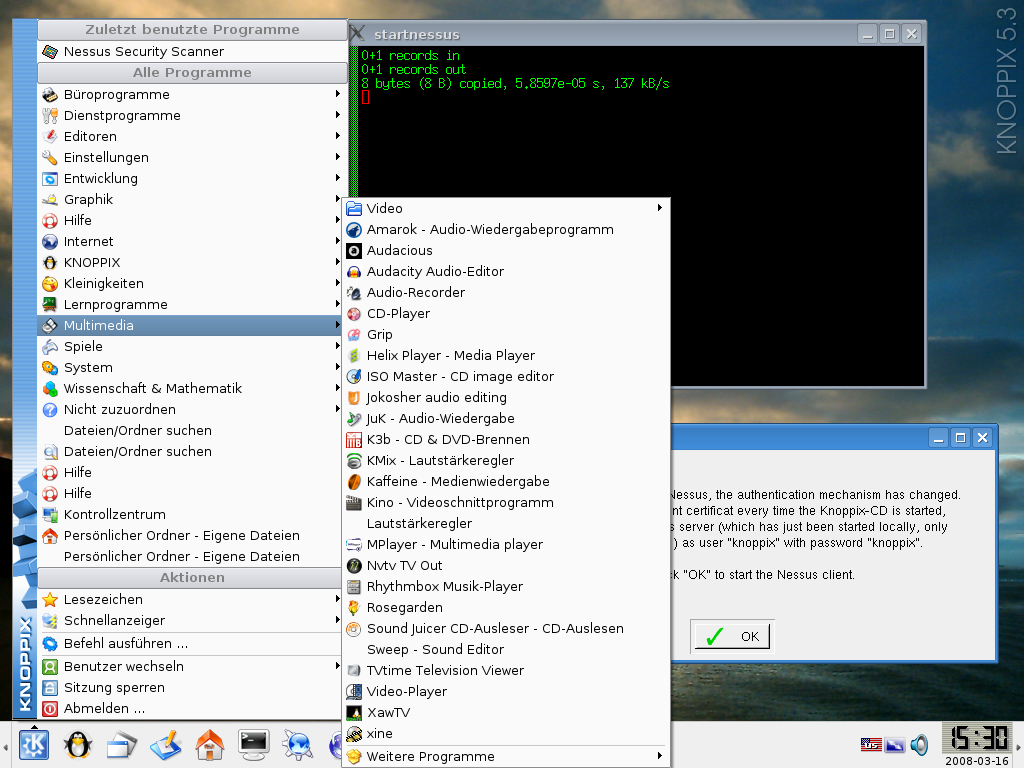This screenshot has height=768, width=1024.
Task: Click the left panel scroll arrow
Action: (5, 747)
